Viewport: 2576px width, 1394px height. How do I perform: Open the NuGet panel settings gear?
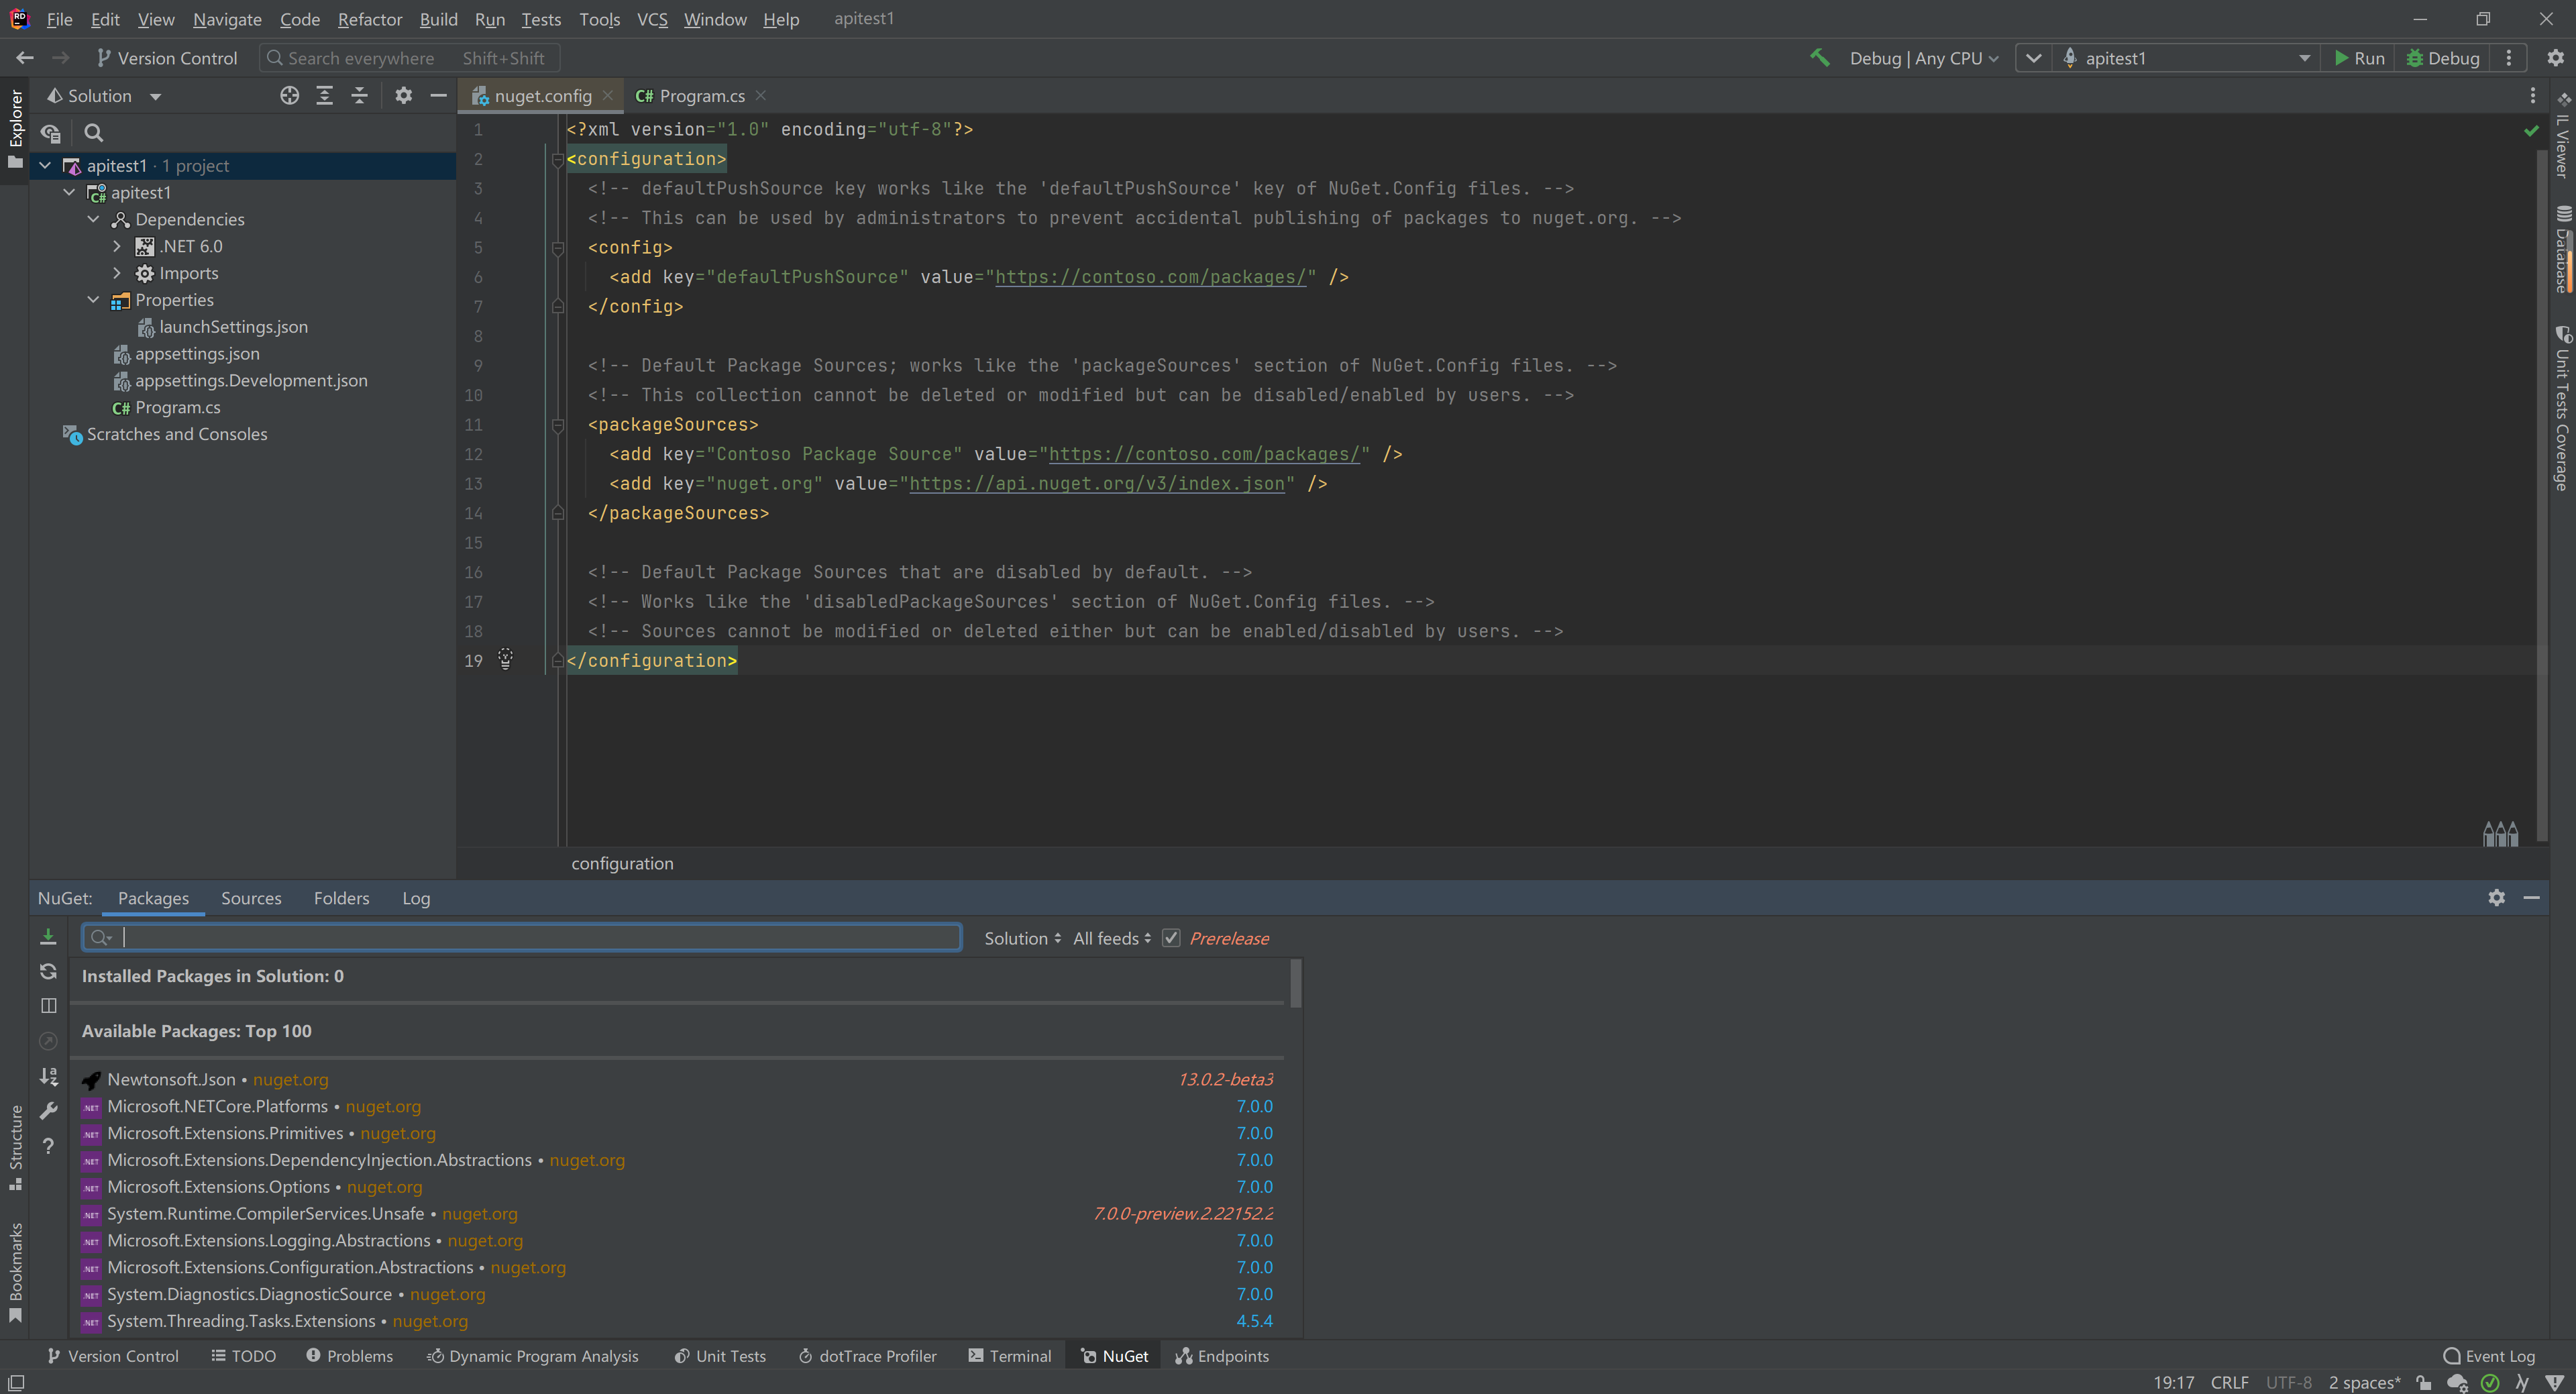pyautogui.click(x=2496, y=898)
